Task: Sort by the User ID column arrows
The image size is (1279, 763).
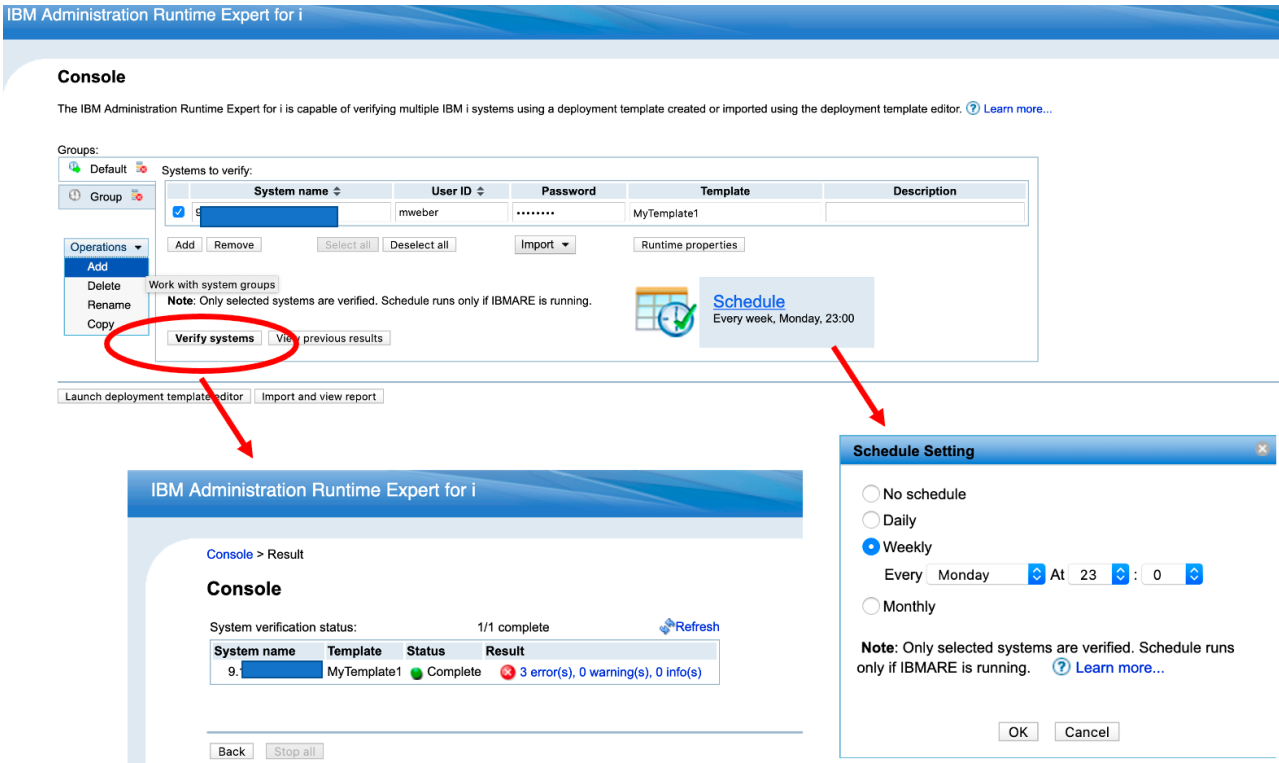Action: [480, 191]
